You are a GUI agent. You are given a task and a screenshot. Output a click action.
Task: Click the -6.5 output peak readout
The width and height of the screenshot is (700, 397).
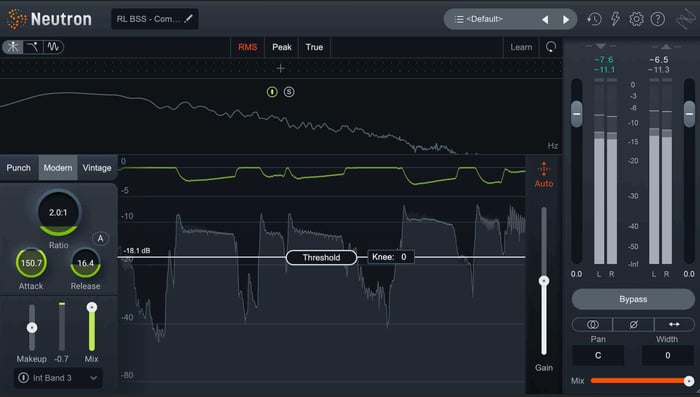coord(658,60)
